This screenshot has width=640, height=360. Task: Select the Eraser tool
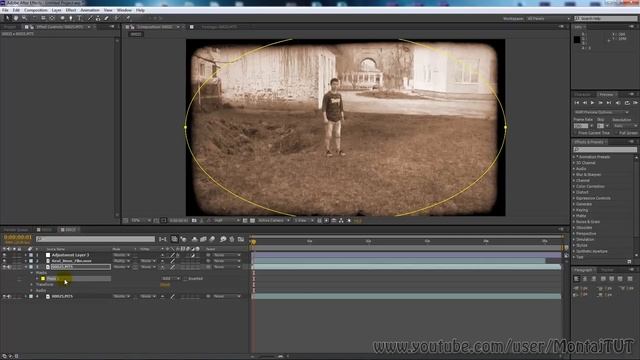tap(107, 18)
